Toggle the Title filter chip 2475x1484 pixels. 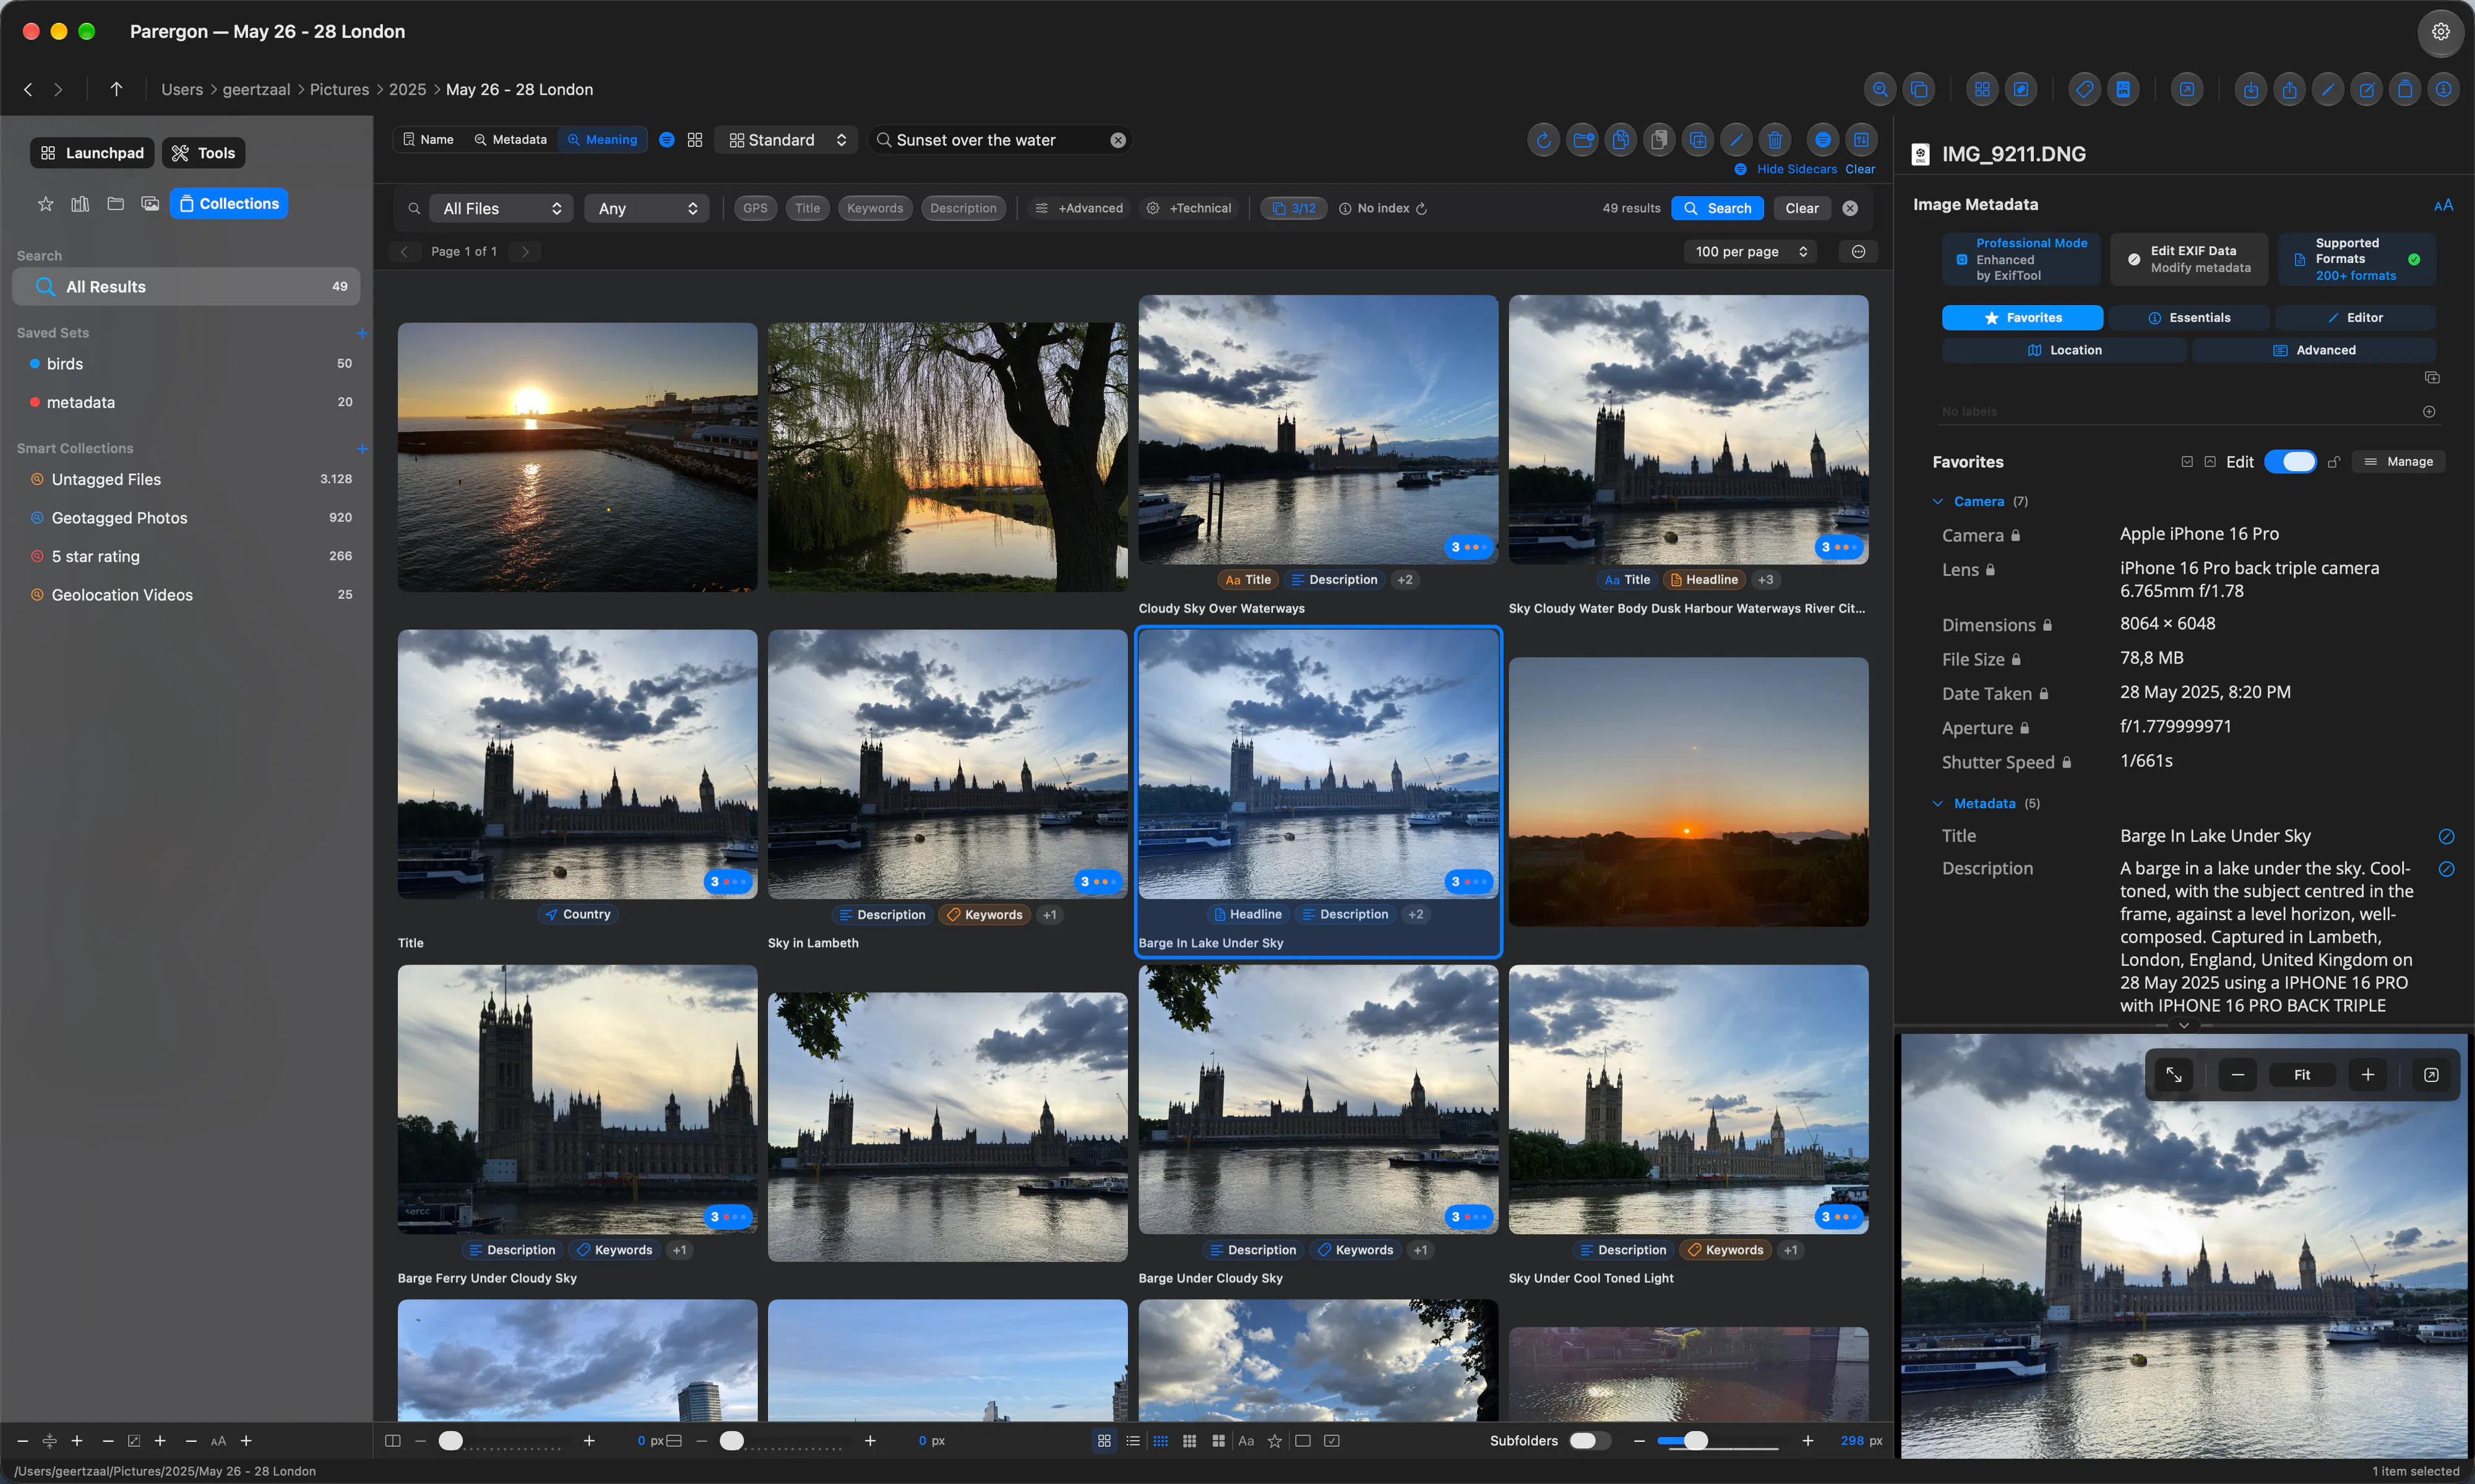tap(807, 208)
